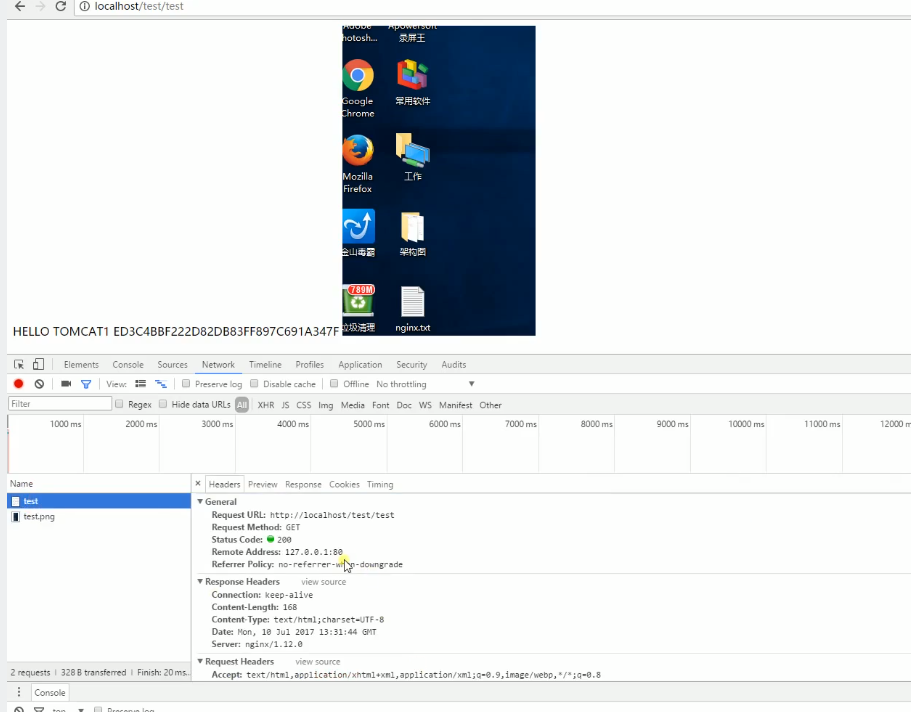Click the 常用软件 icon in image
This screenshot has height=712, width=911.
point(413,76)
